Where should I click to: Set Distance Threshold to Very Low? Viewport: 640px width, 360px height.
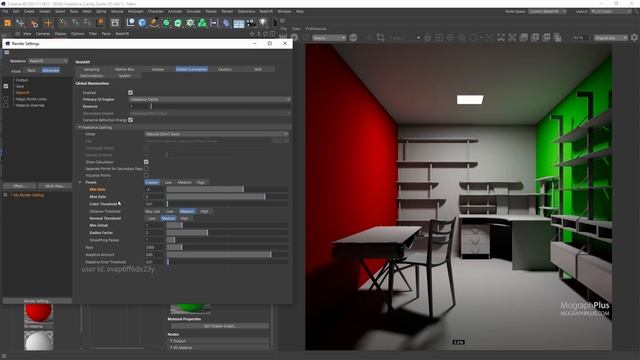(x=153, y=211)
